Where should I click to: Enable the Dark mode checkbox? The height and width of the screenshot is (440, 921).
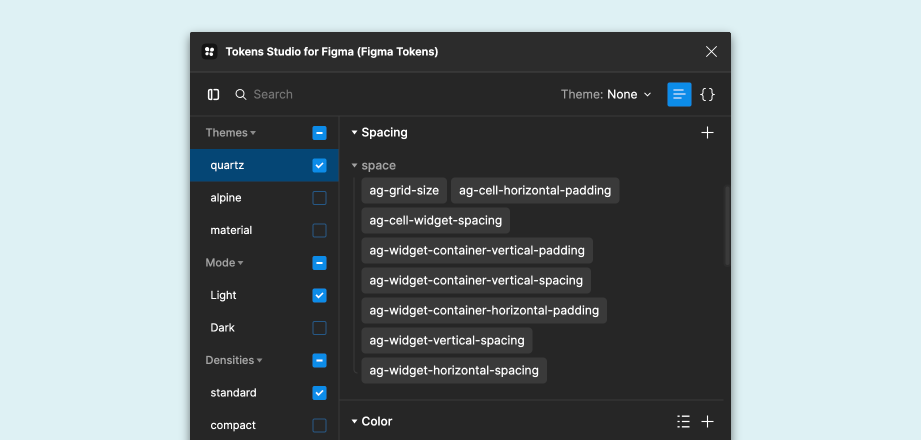(320, 328)
